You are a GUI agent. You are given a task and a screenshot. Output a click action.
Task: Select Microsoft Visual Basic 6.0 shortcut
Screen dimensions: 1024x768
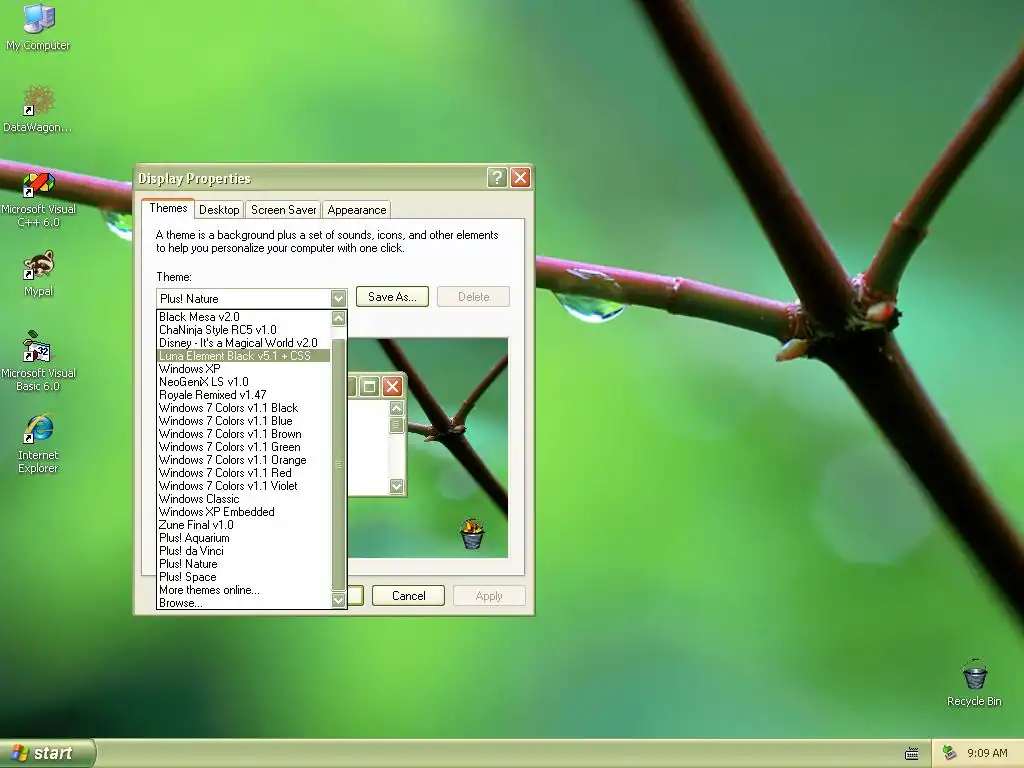pyautogui.click(x=38, y=361)
